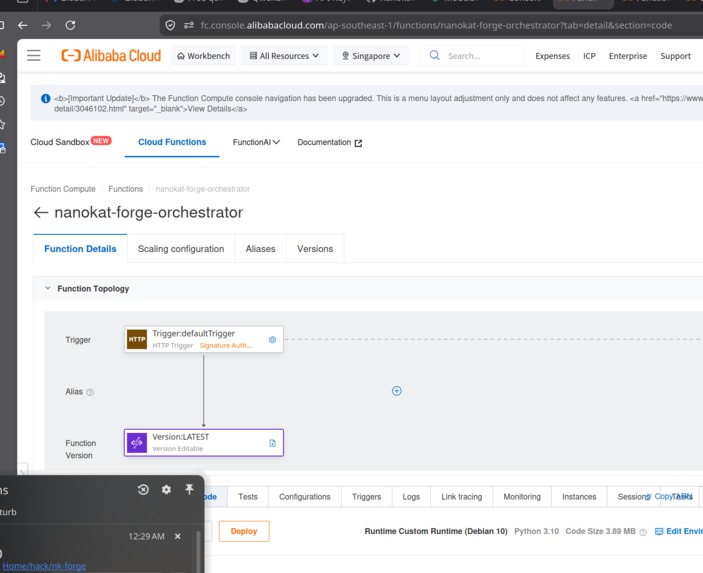Switch to the Tests tab
The width and height of the screenshot is (703, 573).
[x=248, y=497]
